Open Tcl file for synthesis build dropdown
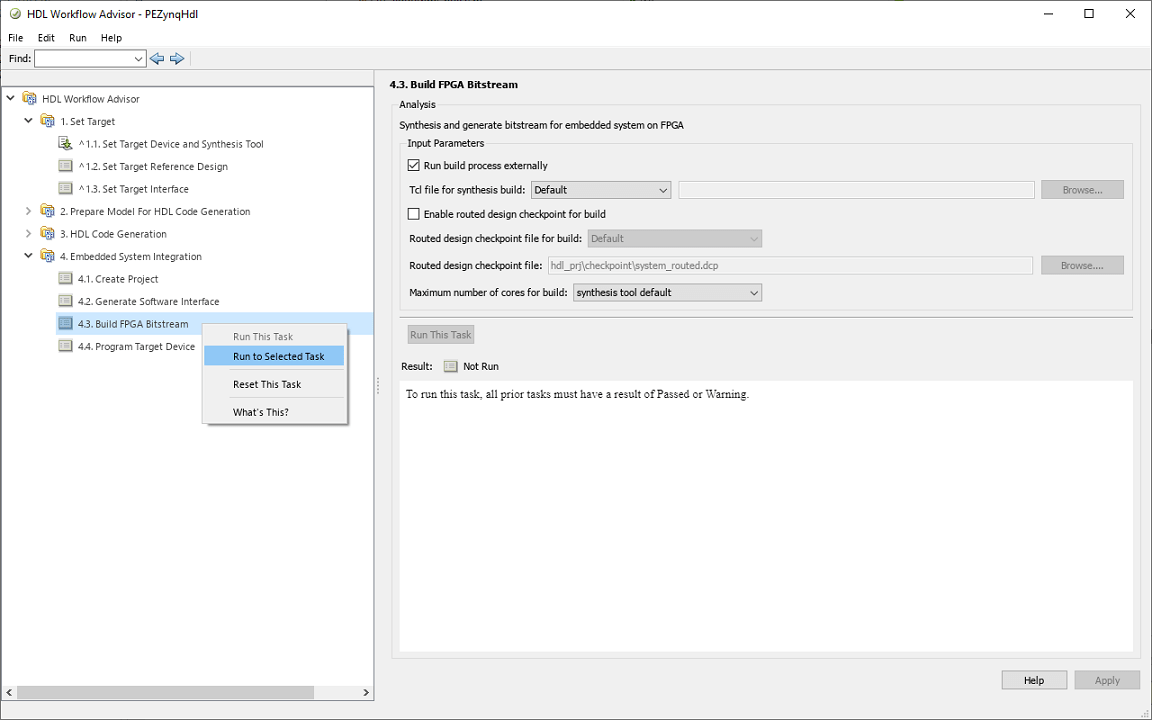The image size is (1152, 720). point(600,190)
